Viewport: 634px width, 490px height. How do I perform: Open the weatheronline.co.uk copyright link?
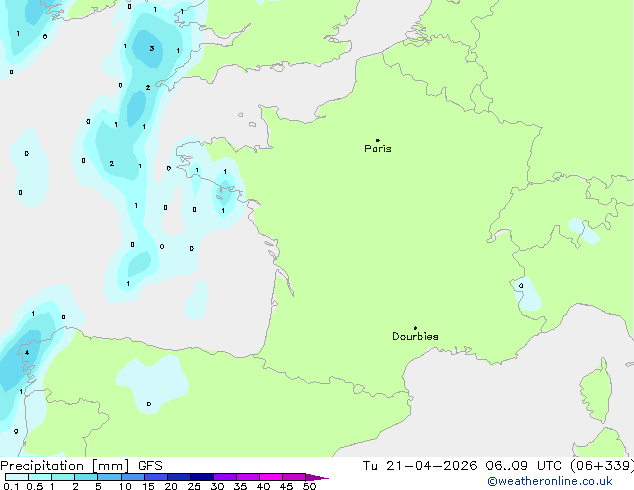point(549,481)
